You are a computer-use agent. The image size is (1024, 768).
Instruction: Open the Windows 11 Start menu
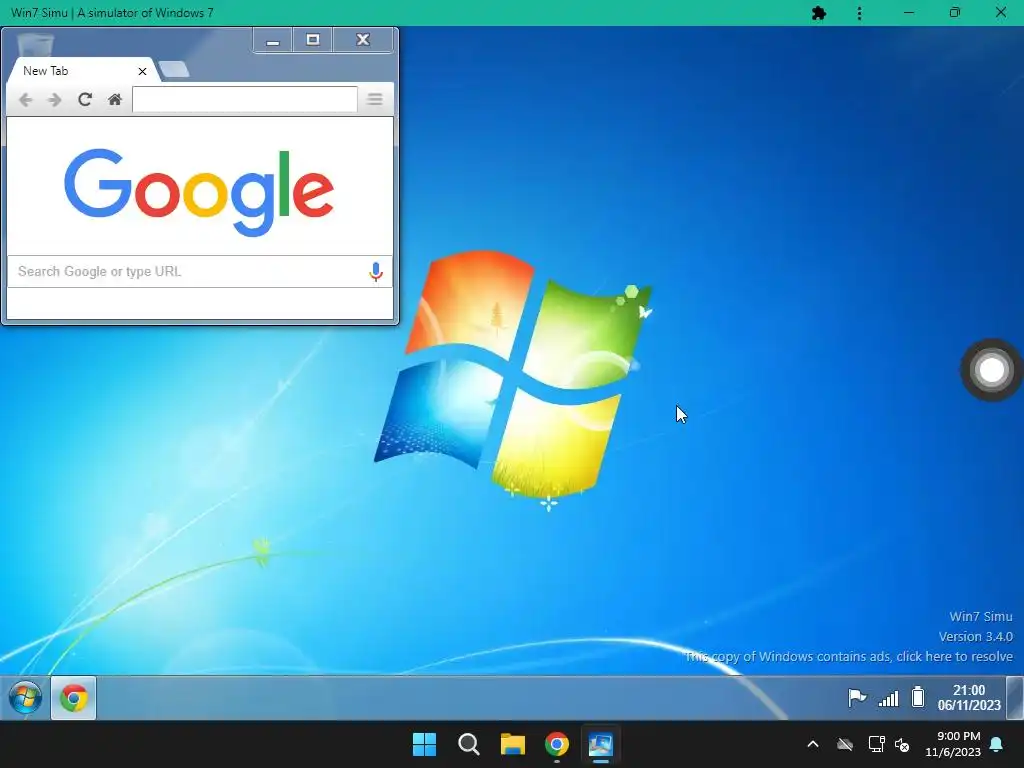coord(424,744)
